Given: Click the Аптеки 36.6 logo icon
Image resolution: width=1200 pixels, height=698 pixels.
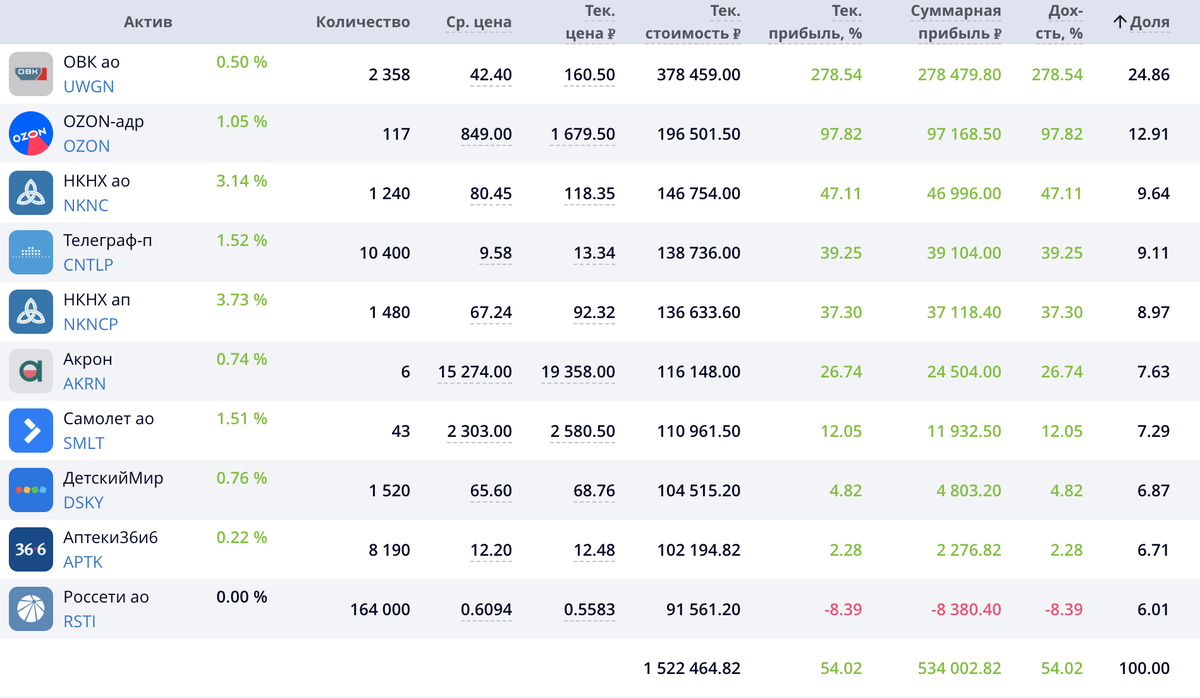Looking at the screenshot, I should coord(31,550).
